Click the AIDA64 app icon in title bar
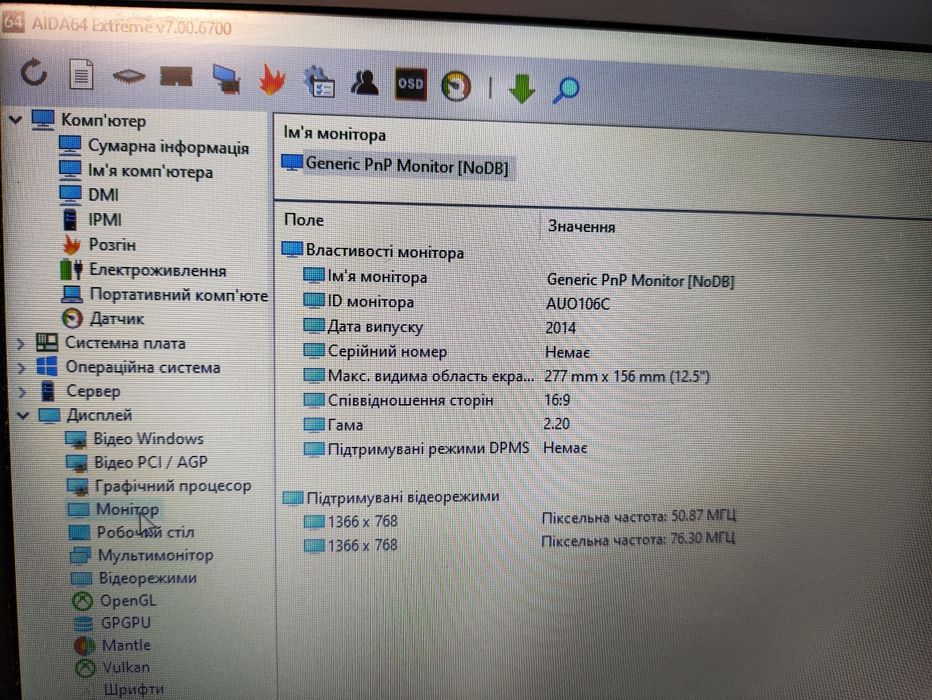932x700 pixels. [x=13, y=23]
